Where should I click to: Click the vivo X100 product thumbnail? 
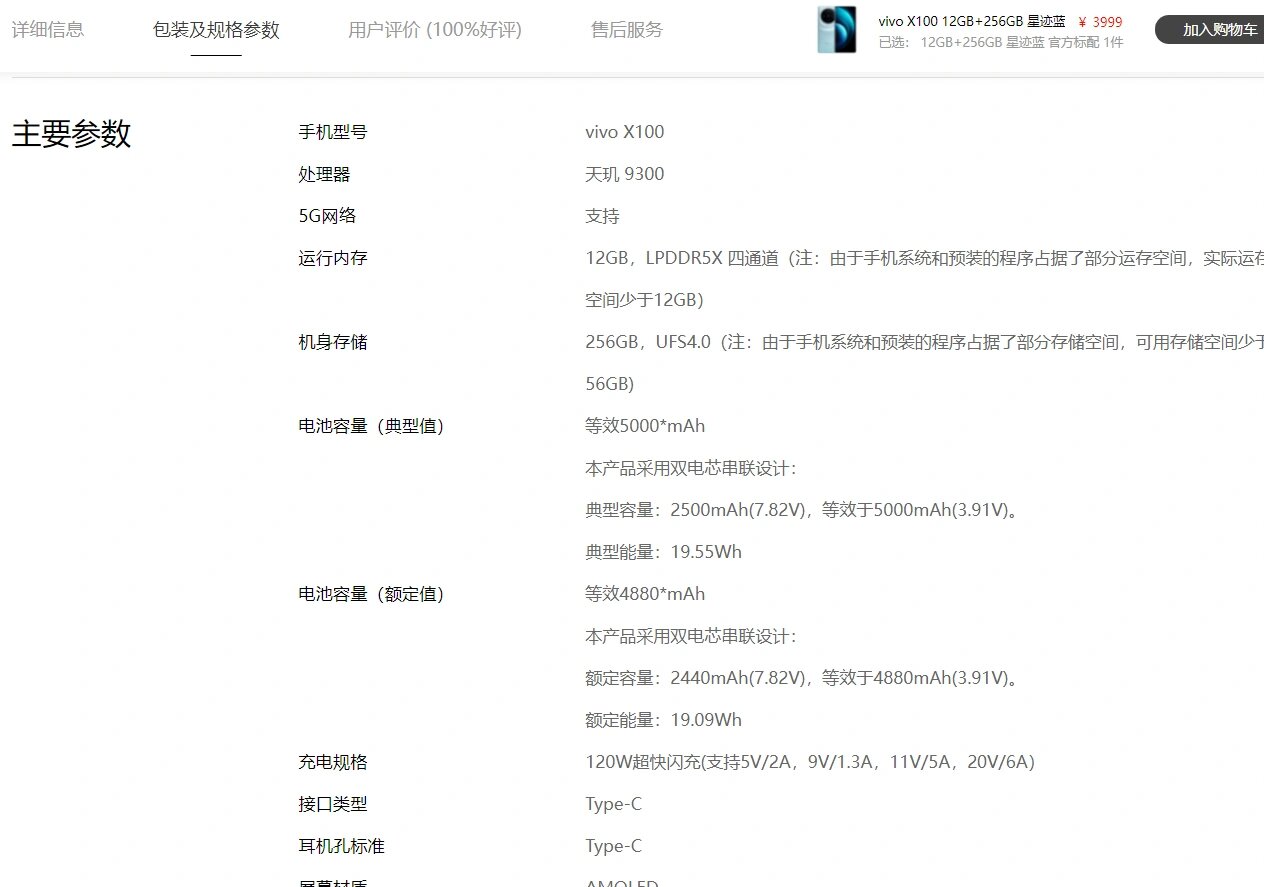point(837,29)
